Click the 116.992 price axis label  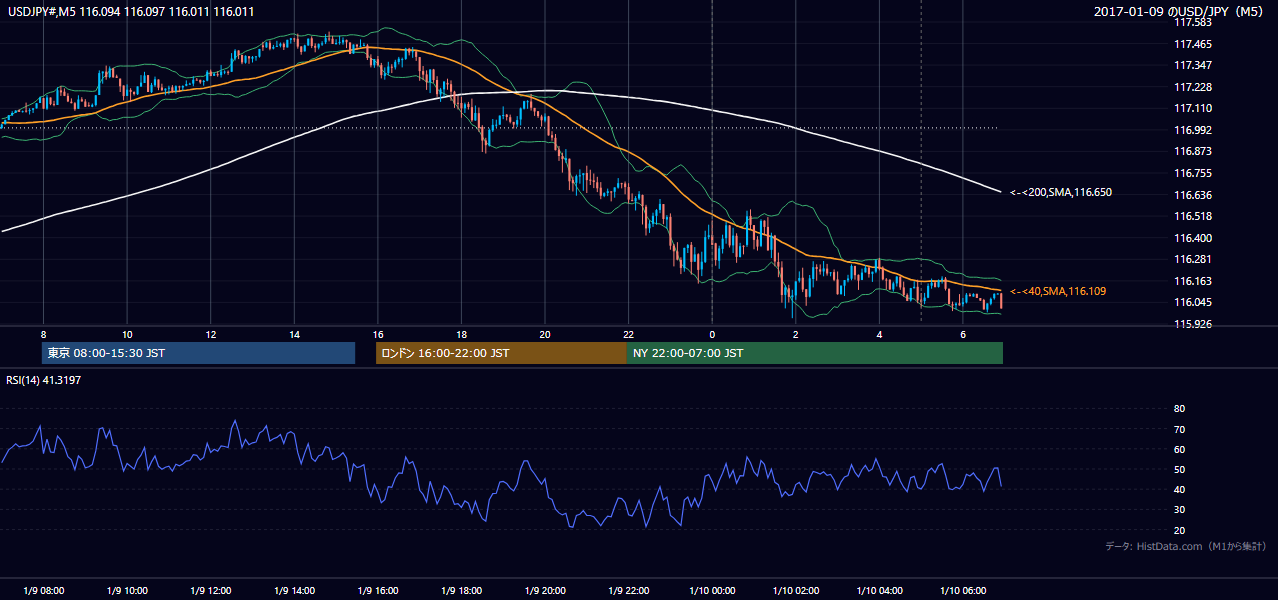point(1193,130)
